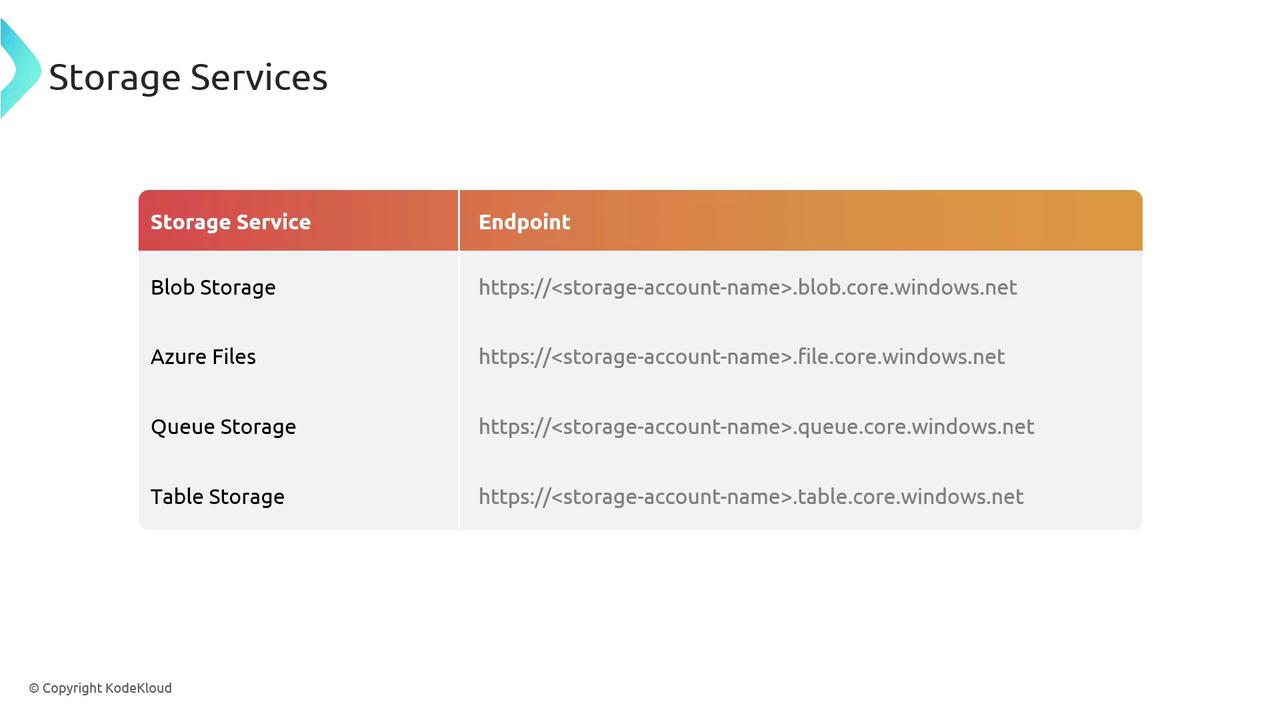Open the queue.core.windows.net endpoint URL
This screenshot has width=1280, height=720.
click(x=756, y=427)
